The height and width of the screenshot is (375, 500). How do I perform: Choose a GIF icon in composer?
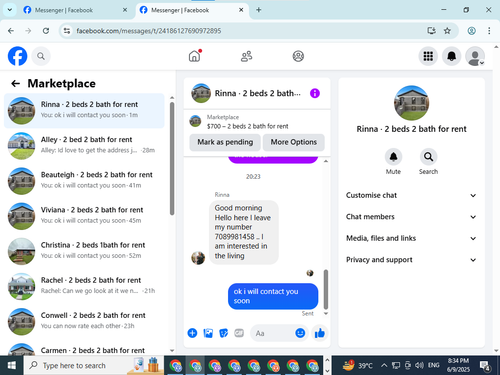click(x=239, y=333)
